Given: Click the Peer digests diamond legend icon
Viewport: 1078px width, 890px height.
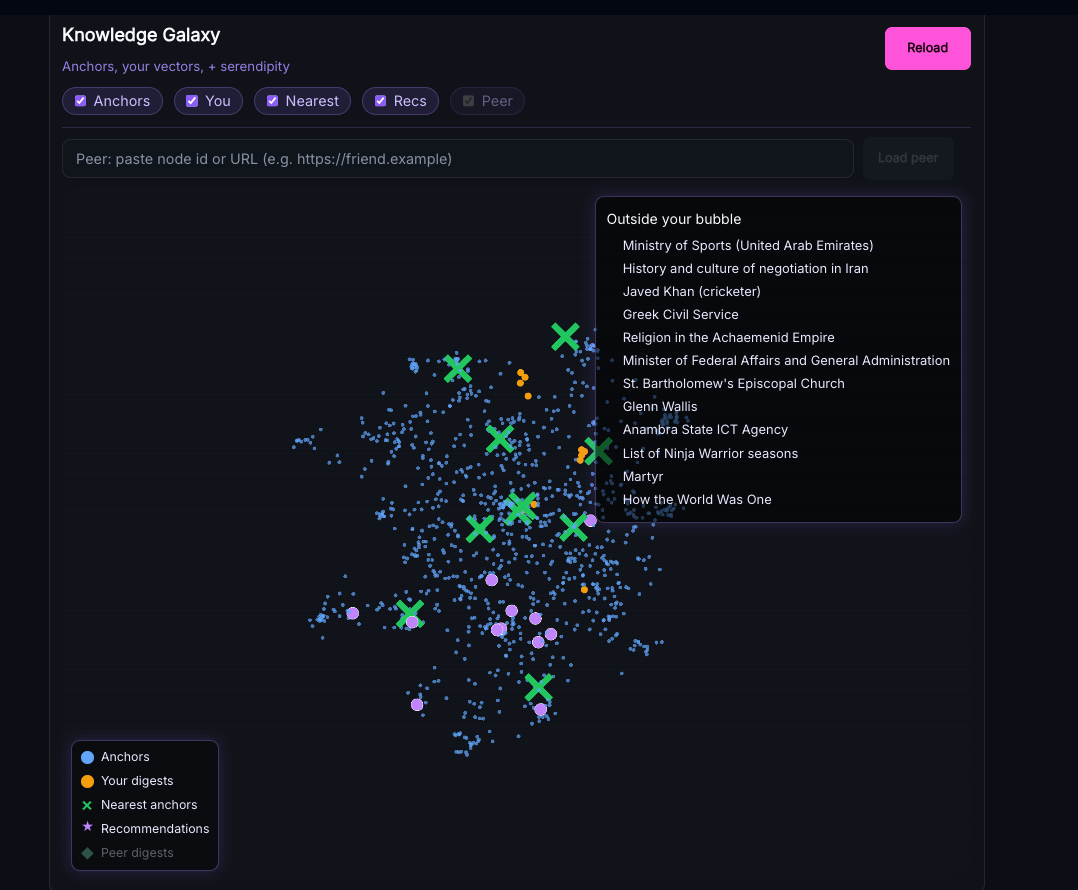Looking at the screenshot, I should tap(87, 853).
